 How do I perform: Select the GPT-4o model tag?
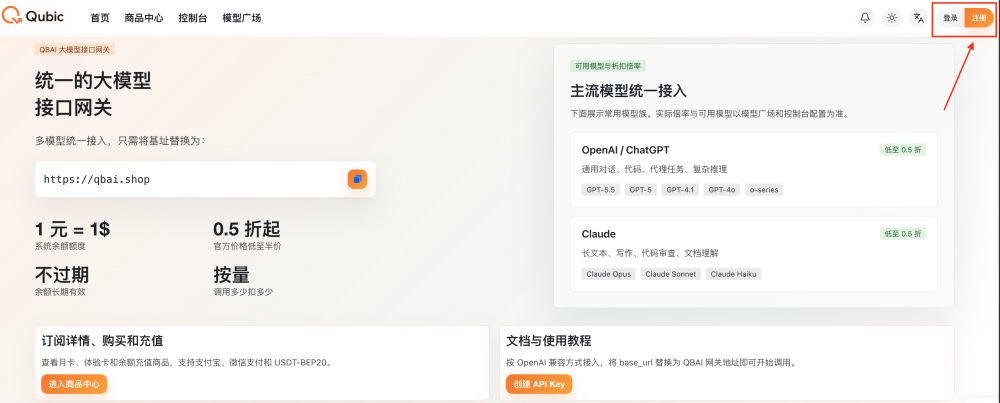722,189
